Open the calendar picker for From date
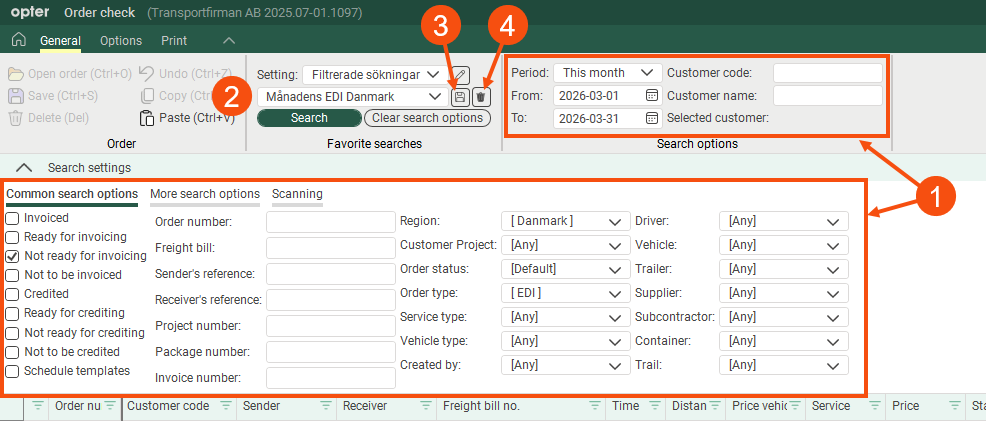This screenshot has height=429, width=986. (652, 96)
